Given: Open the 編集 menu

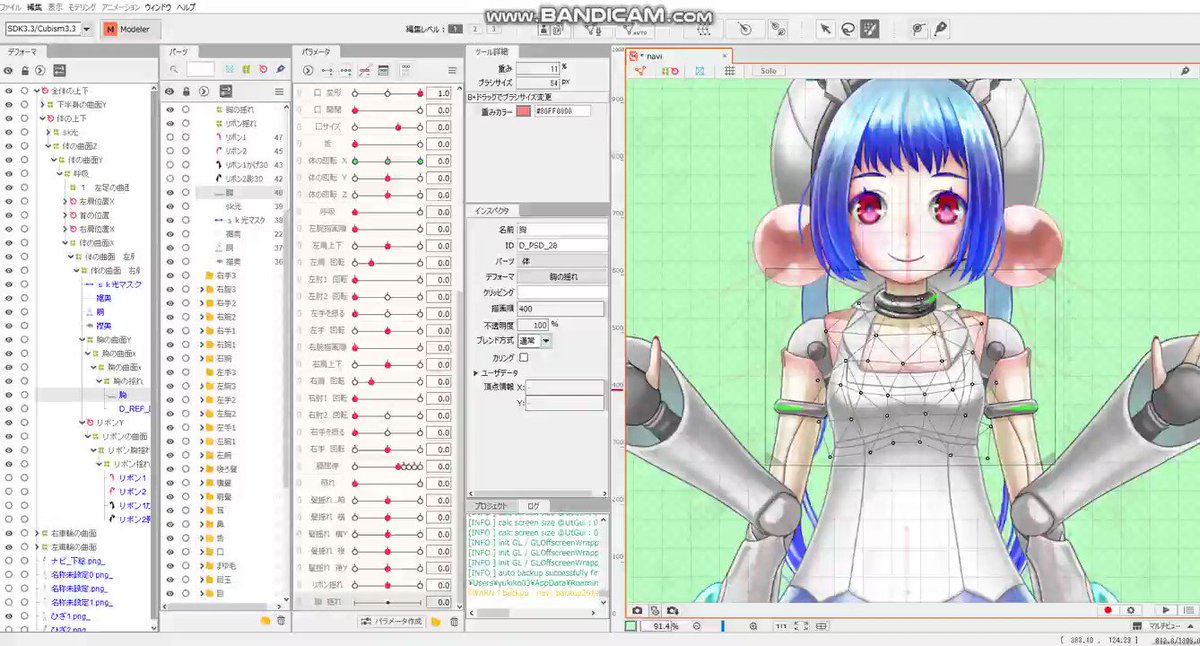Looking at the screenshot, I should [x=35, y=6].
